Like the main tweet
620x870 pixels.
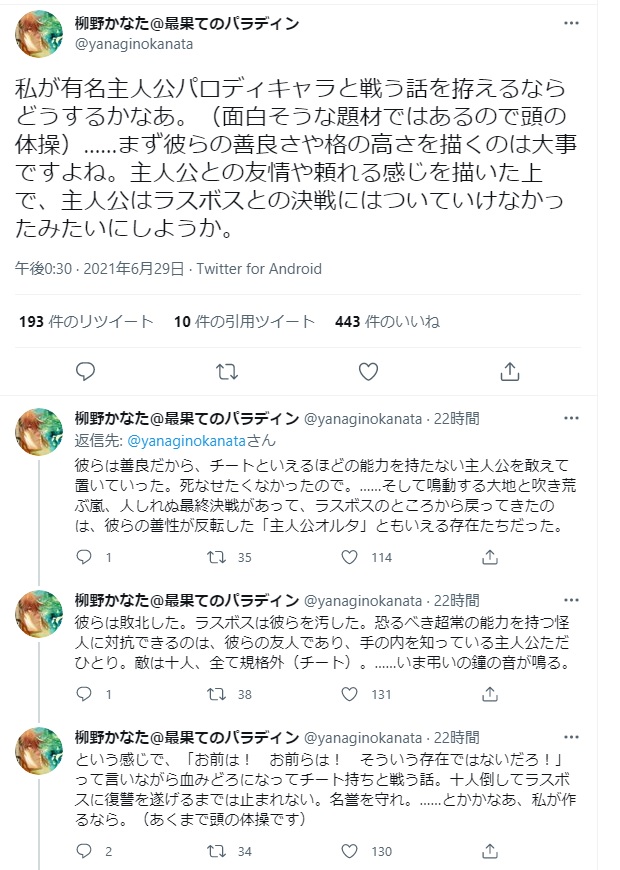368,371
